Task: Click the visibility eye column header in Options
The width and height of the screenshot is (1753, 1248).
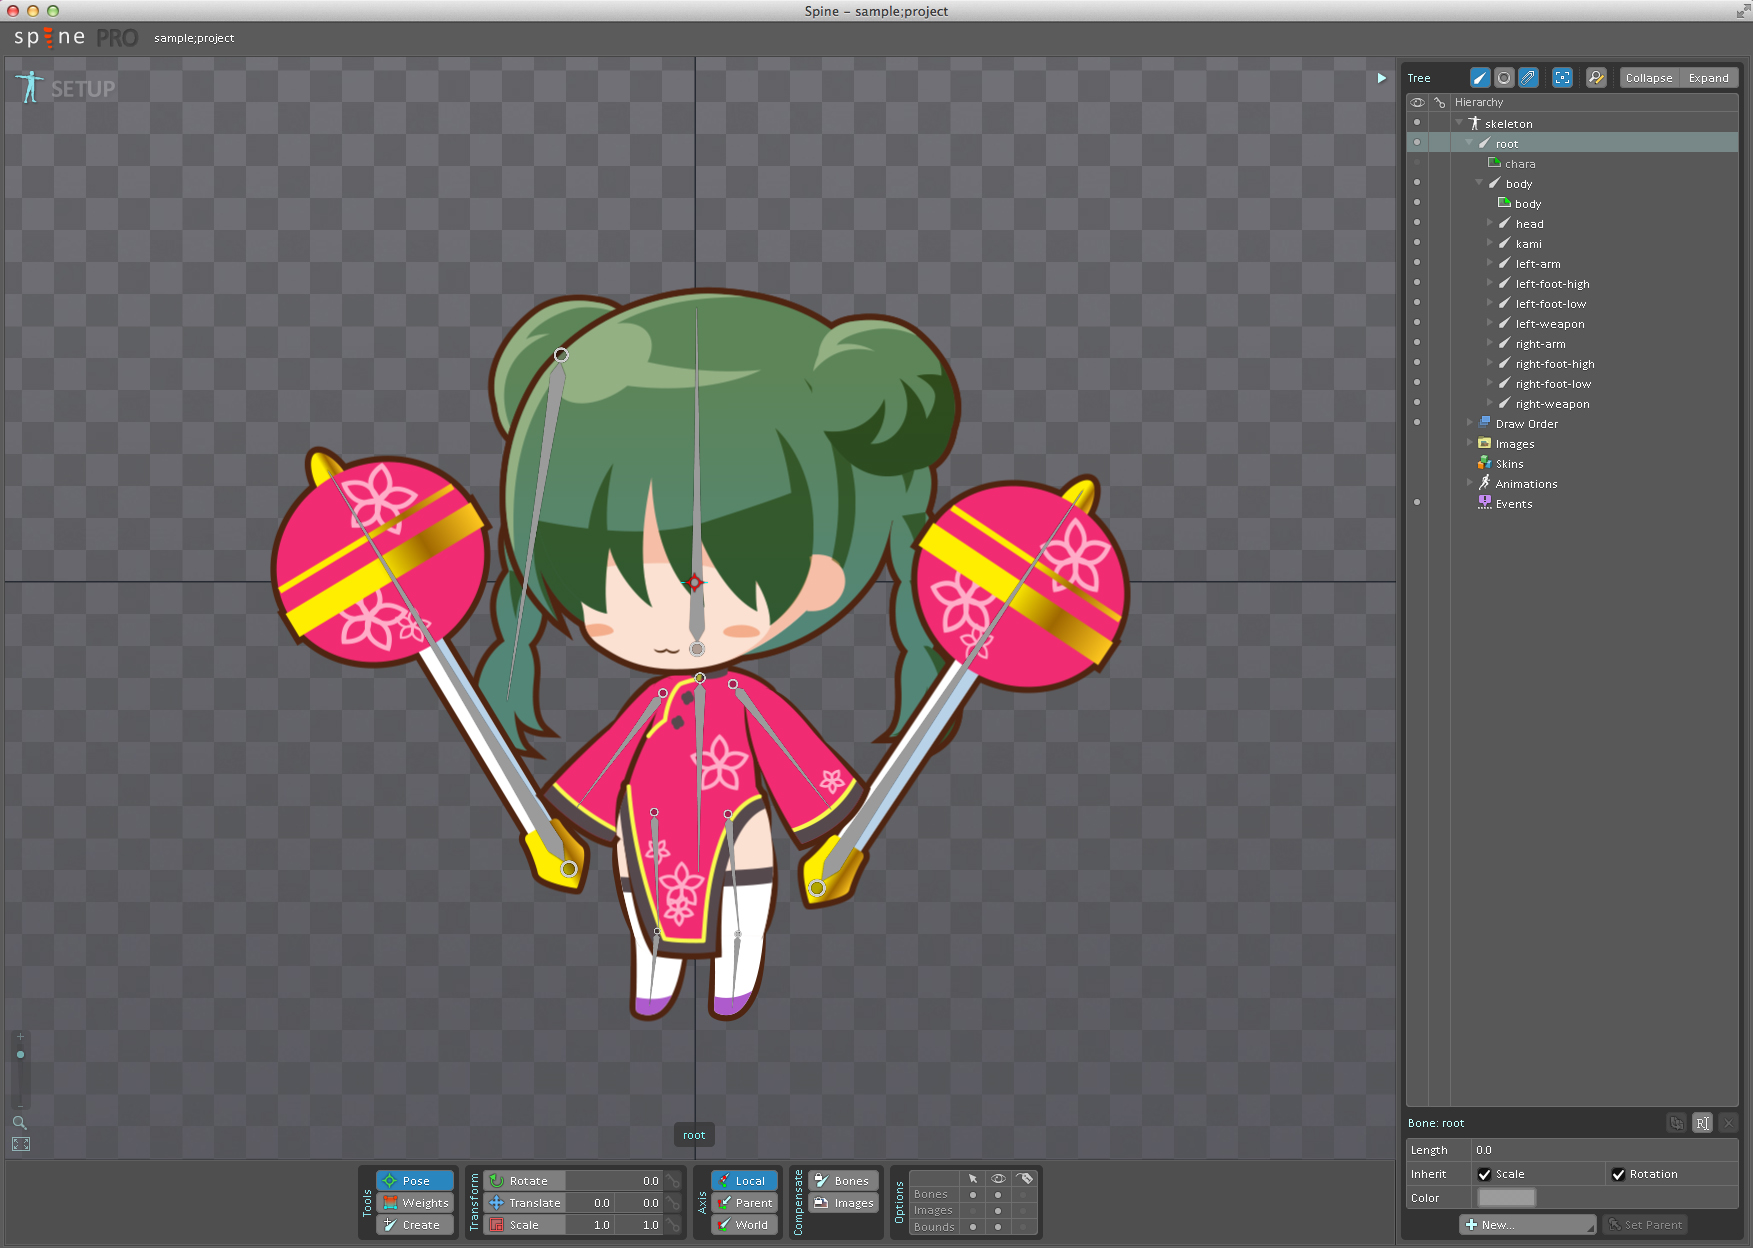Action: [998, 1179]
